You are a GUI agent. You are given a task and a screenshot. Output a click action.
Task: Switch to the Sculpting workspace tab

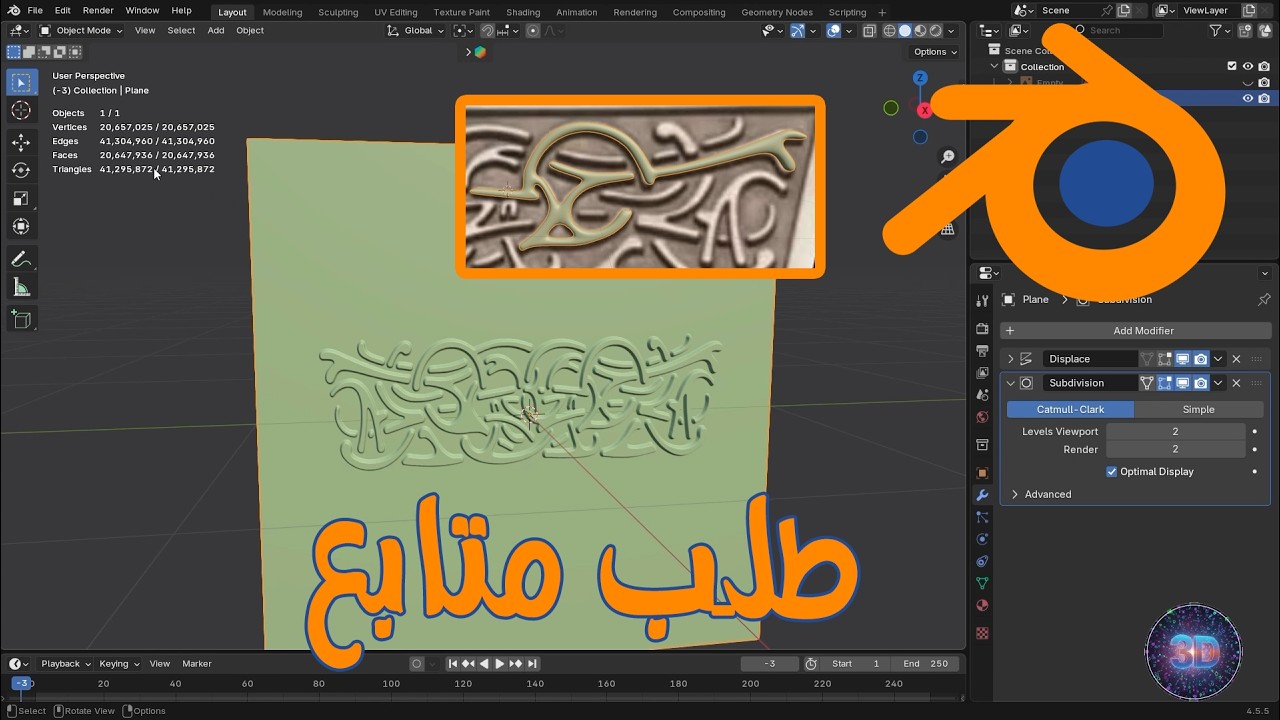[x=338, y=12]
